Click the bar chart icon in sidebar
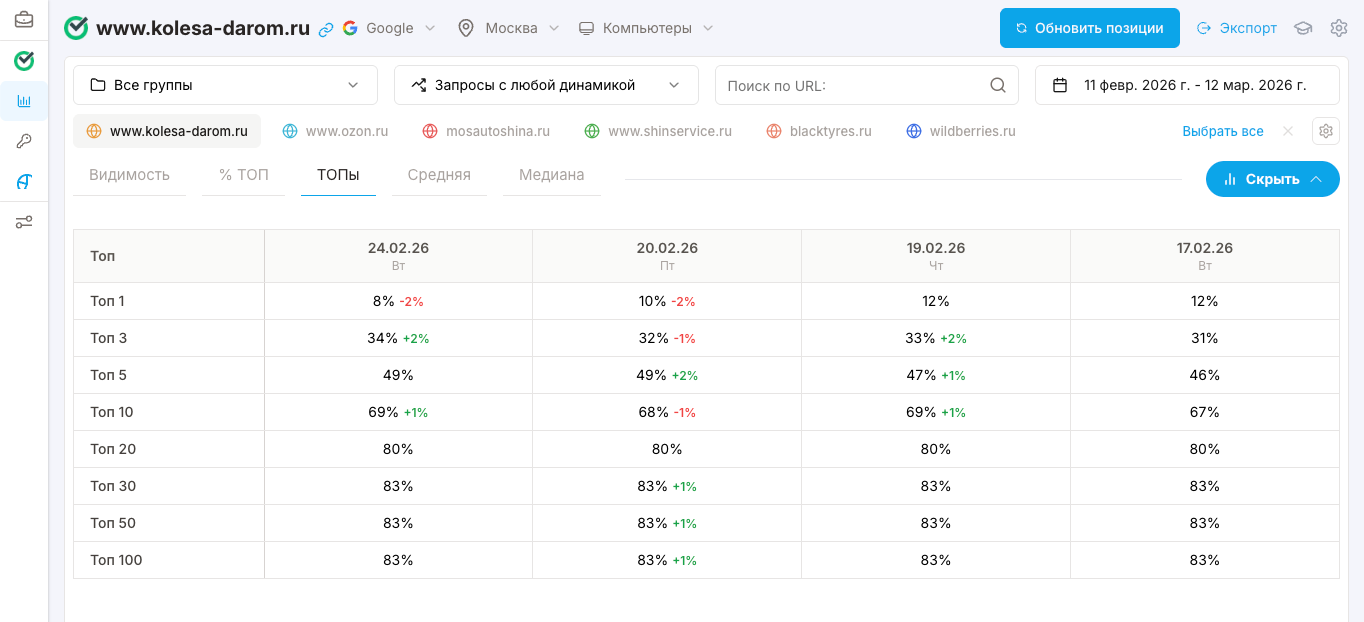The height and width of the screenshot is (622, 1364). coord(24,101)
